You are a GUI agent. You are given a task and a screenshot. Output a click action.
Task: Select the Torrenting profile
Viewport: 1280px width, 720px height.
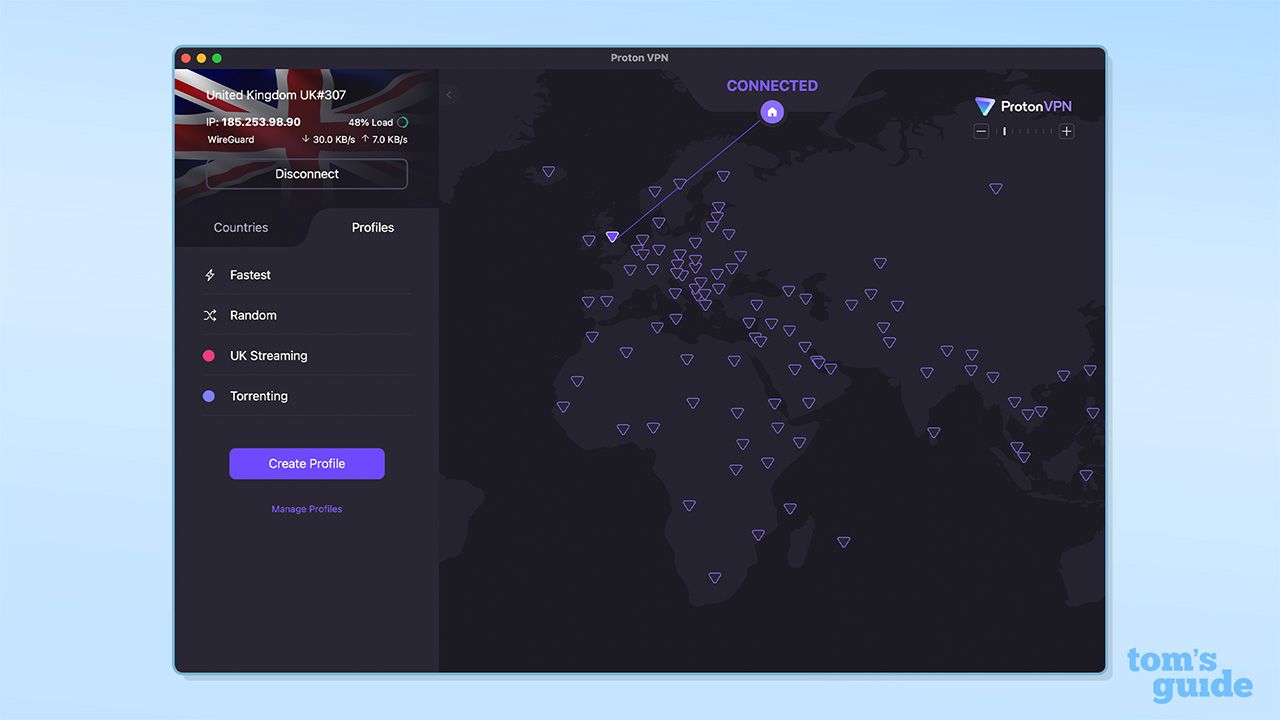coord(307,396)
